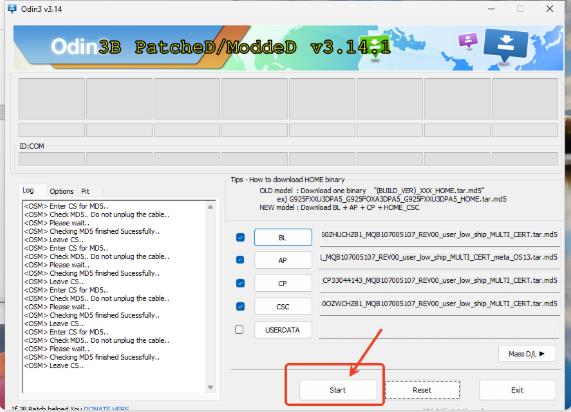Click the log scrollbar up arrow
The height and width of the screenshot is (412, 571).
click(210, 207)
